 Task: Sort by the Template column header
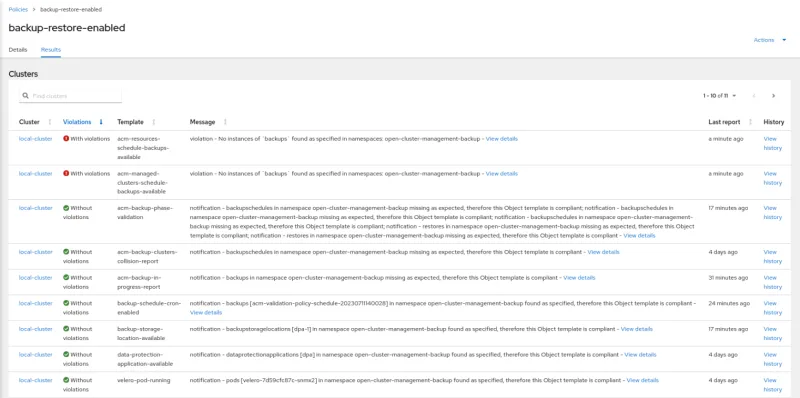130,122
